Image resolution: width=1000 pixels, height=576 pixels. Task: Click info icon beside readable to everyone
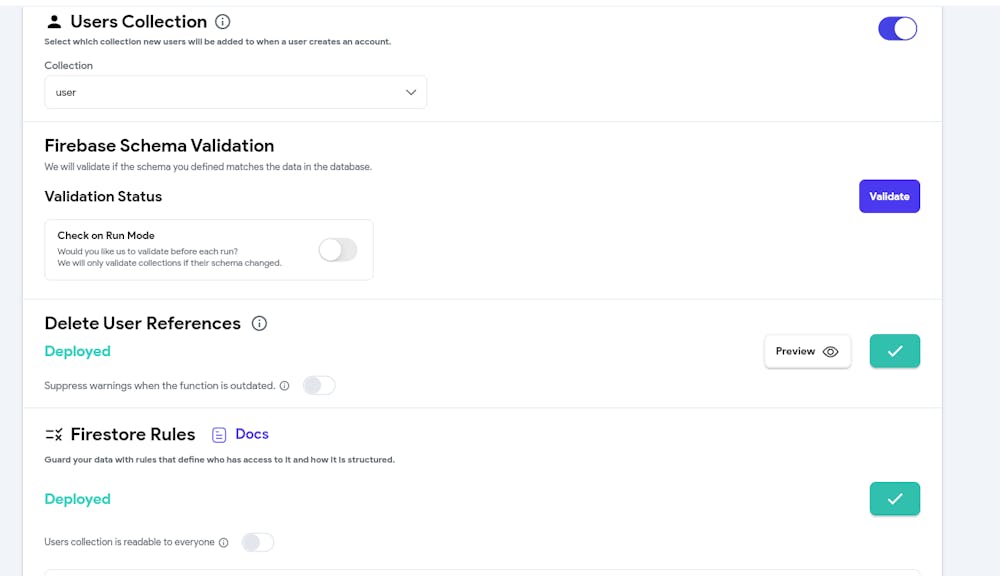click(223, 543)
